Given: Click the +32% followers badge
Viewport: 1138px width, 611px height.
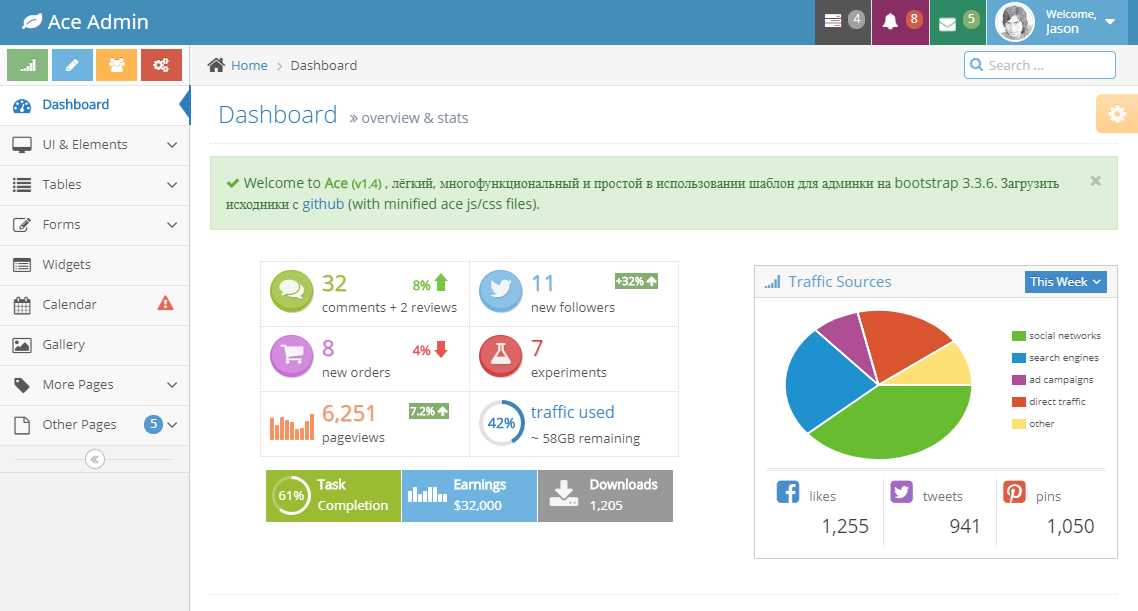Looking at the screenshot, I should pos(636,281).
